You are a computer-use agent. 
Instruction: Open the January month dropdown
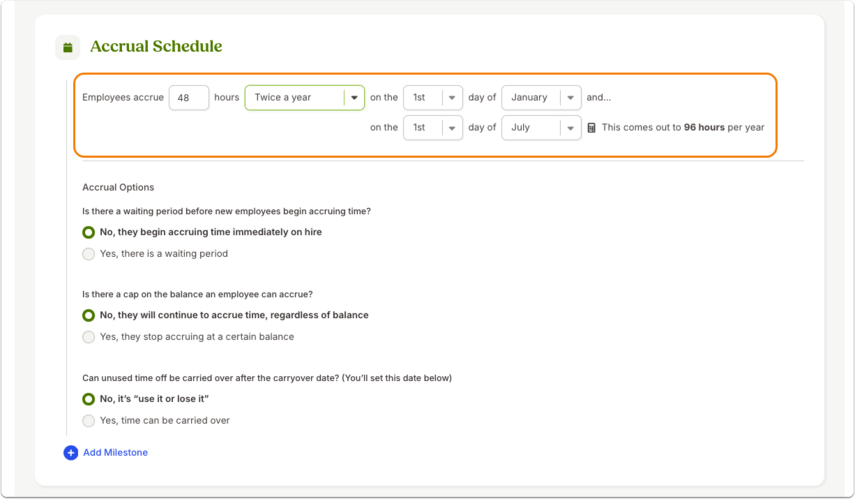541,98
